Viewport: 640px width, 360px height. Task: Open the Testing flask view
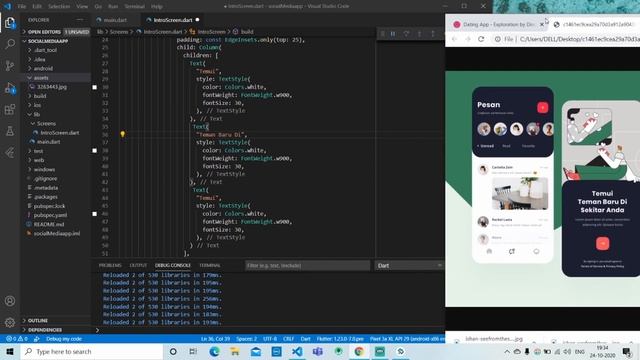tap(10, 131)
